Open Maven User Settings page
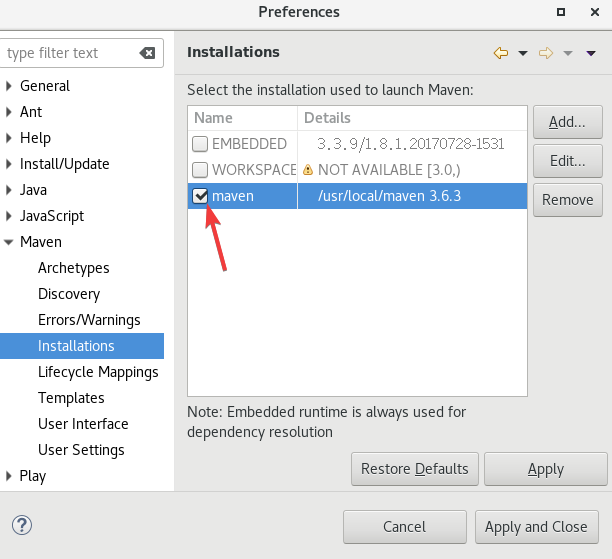Viewport: 612px width, 559px height. pos(81,450)
